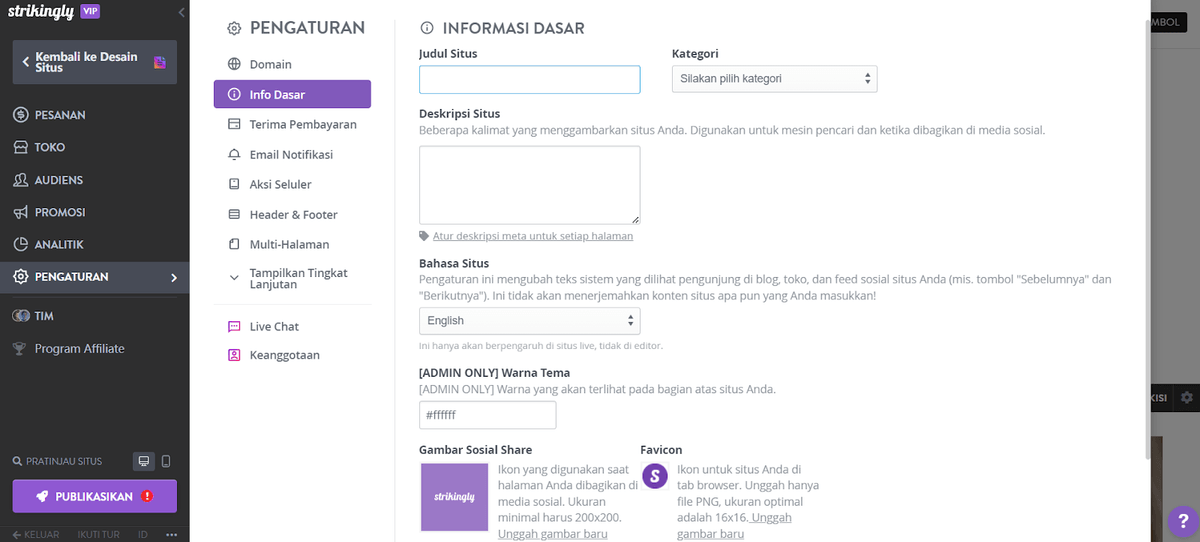Click the Aksi Seluler phone icon
This screenshot has height=542, width=1200.
[234, 185]
